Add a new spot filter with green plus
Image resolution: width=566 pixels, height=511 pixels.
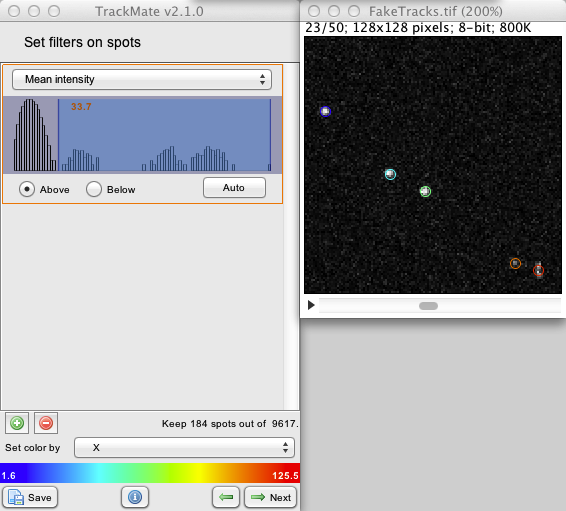(17, 423)
